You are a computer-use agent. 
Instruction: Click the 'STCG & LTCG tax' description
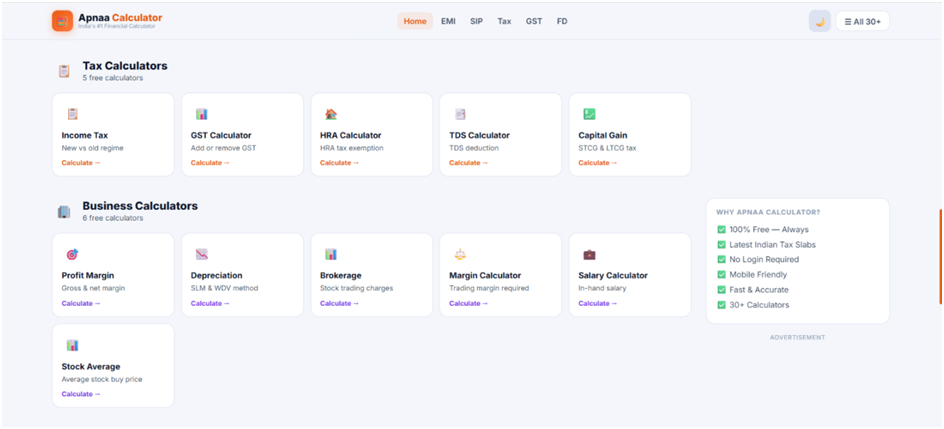point(607,148)
